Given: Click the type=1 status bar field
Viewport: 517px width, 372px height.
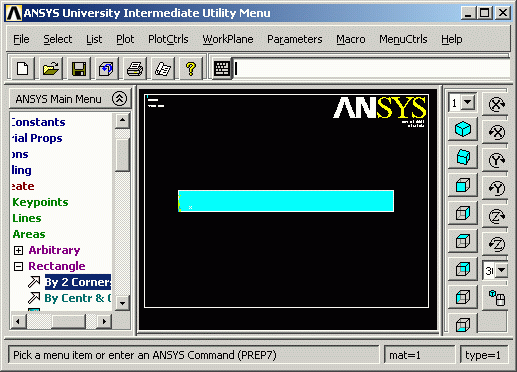Looking at the screenshot, I should (x=484, y=355).
